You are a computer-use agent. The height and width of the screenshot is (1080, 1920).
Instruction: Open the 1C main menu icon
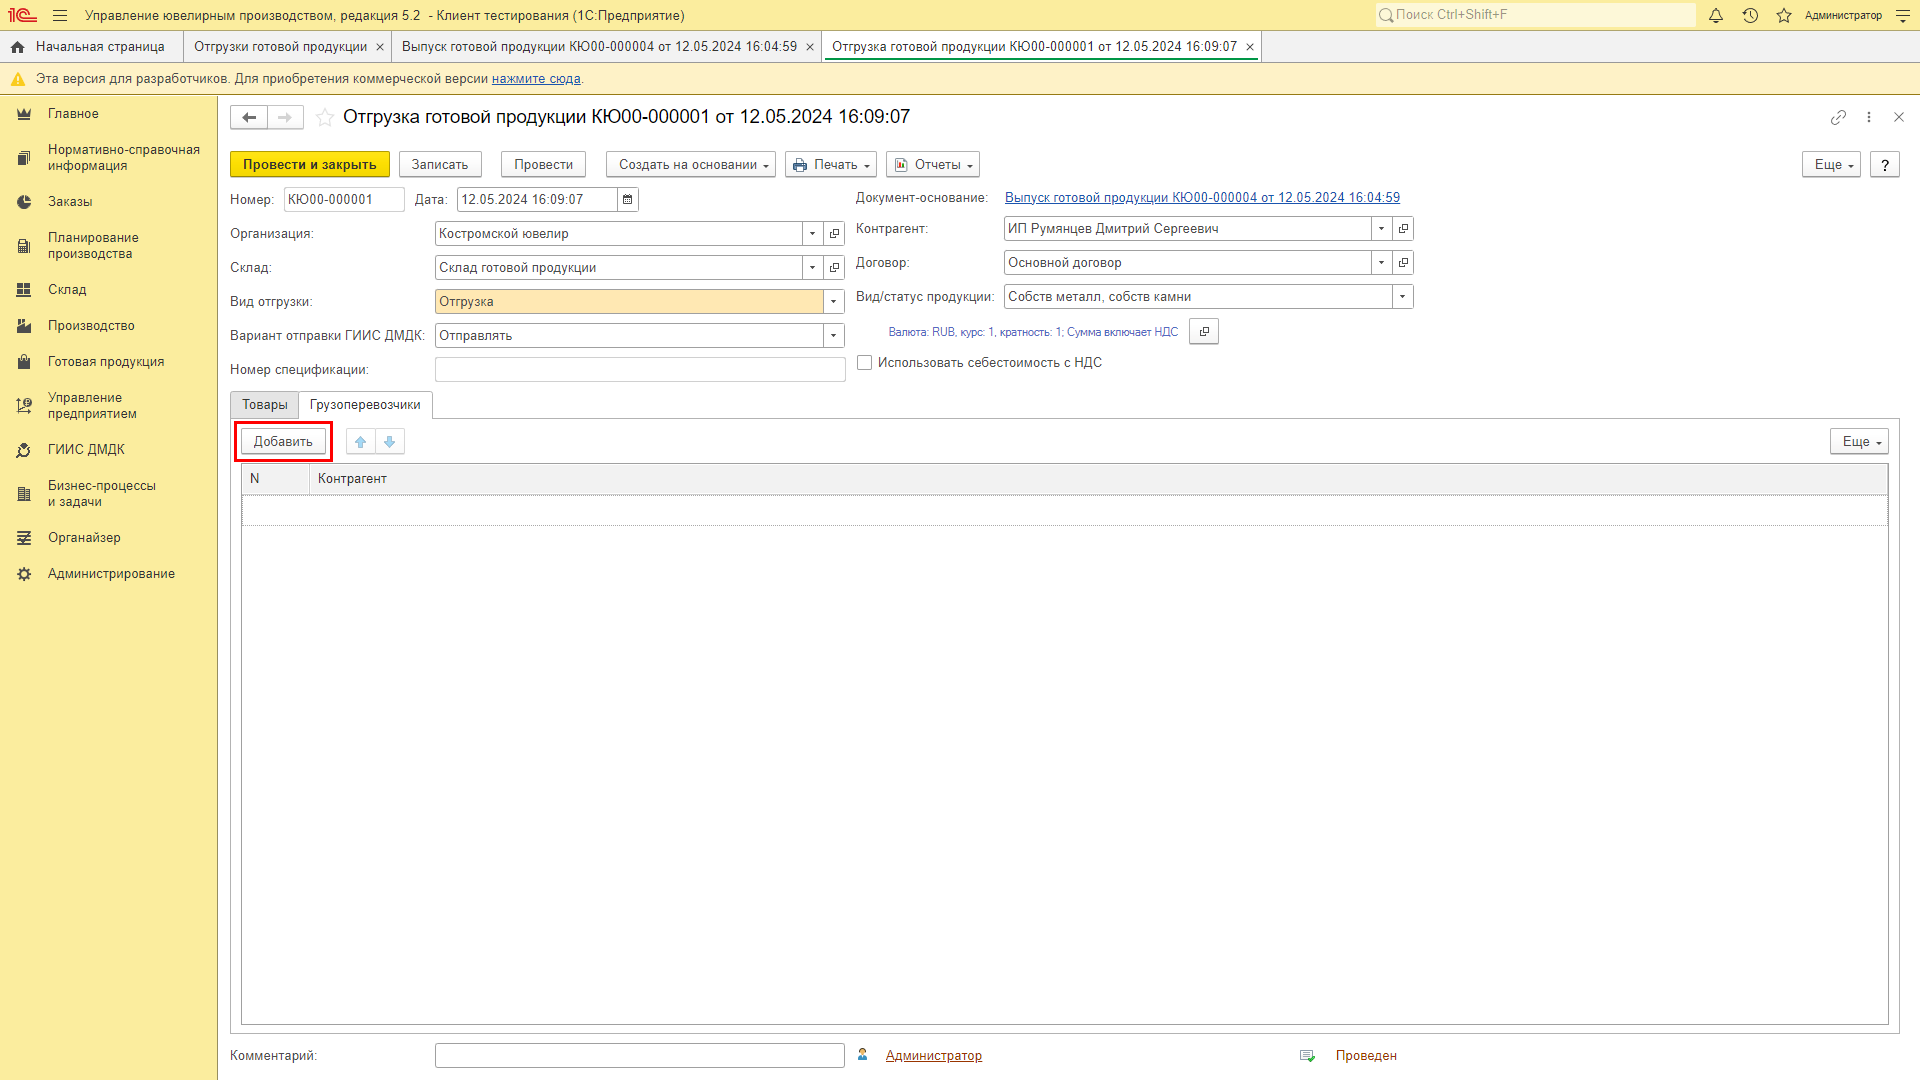pyautogui.click(x=22, y=15)
